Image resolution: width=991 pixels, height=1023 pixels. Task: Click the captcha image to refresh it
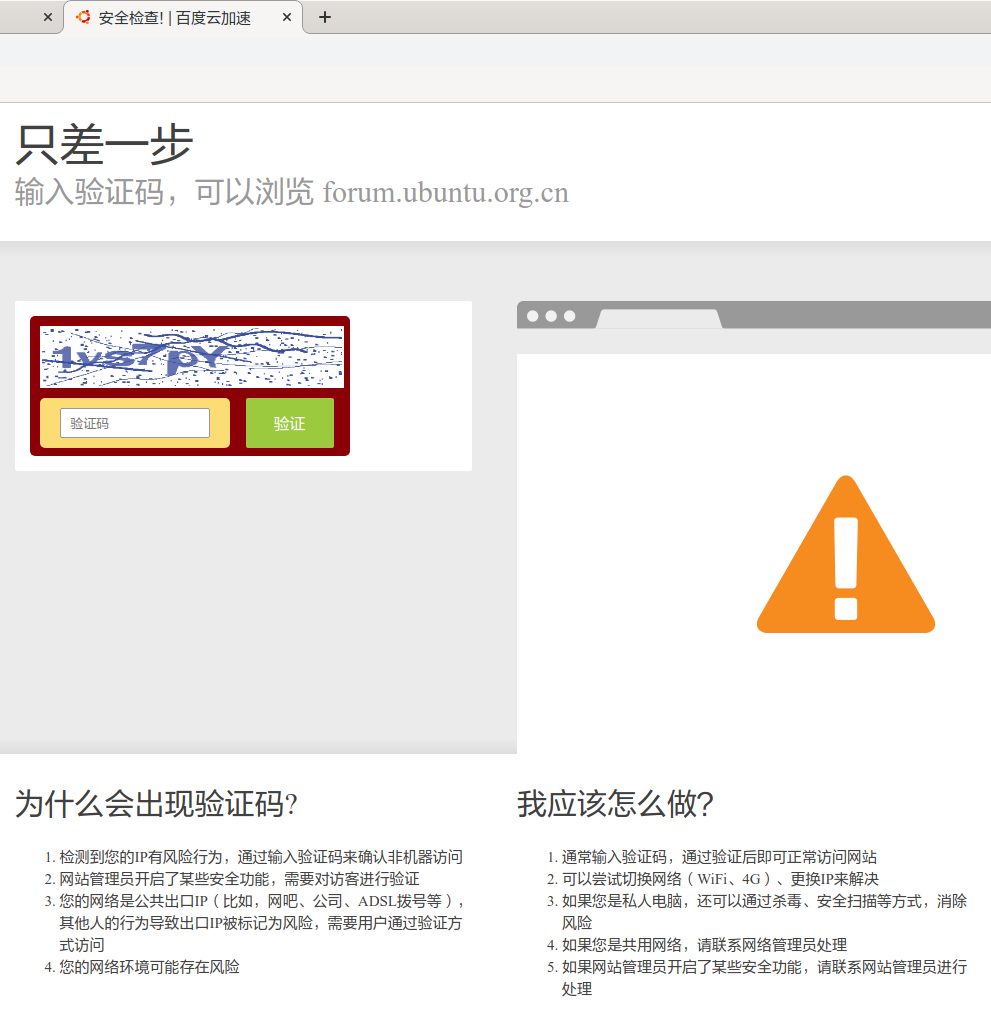tap(192, 357)
